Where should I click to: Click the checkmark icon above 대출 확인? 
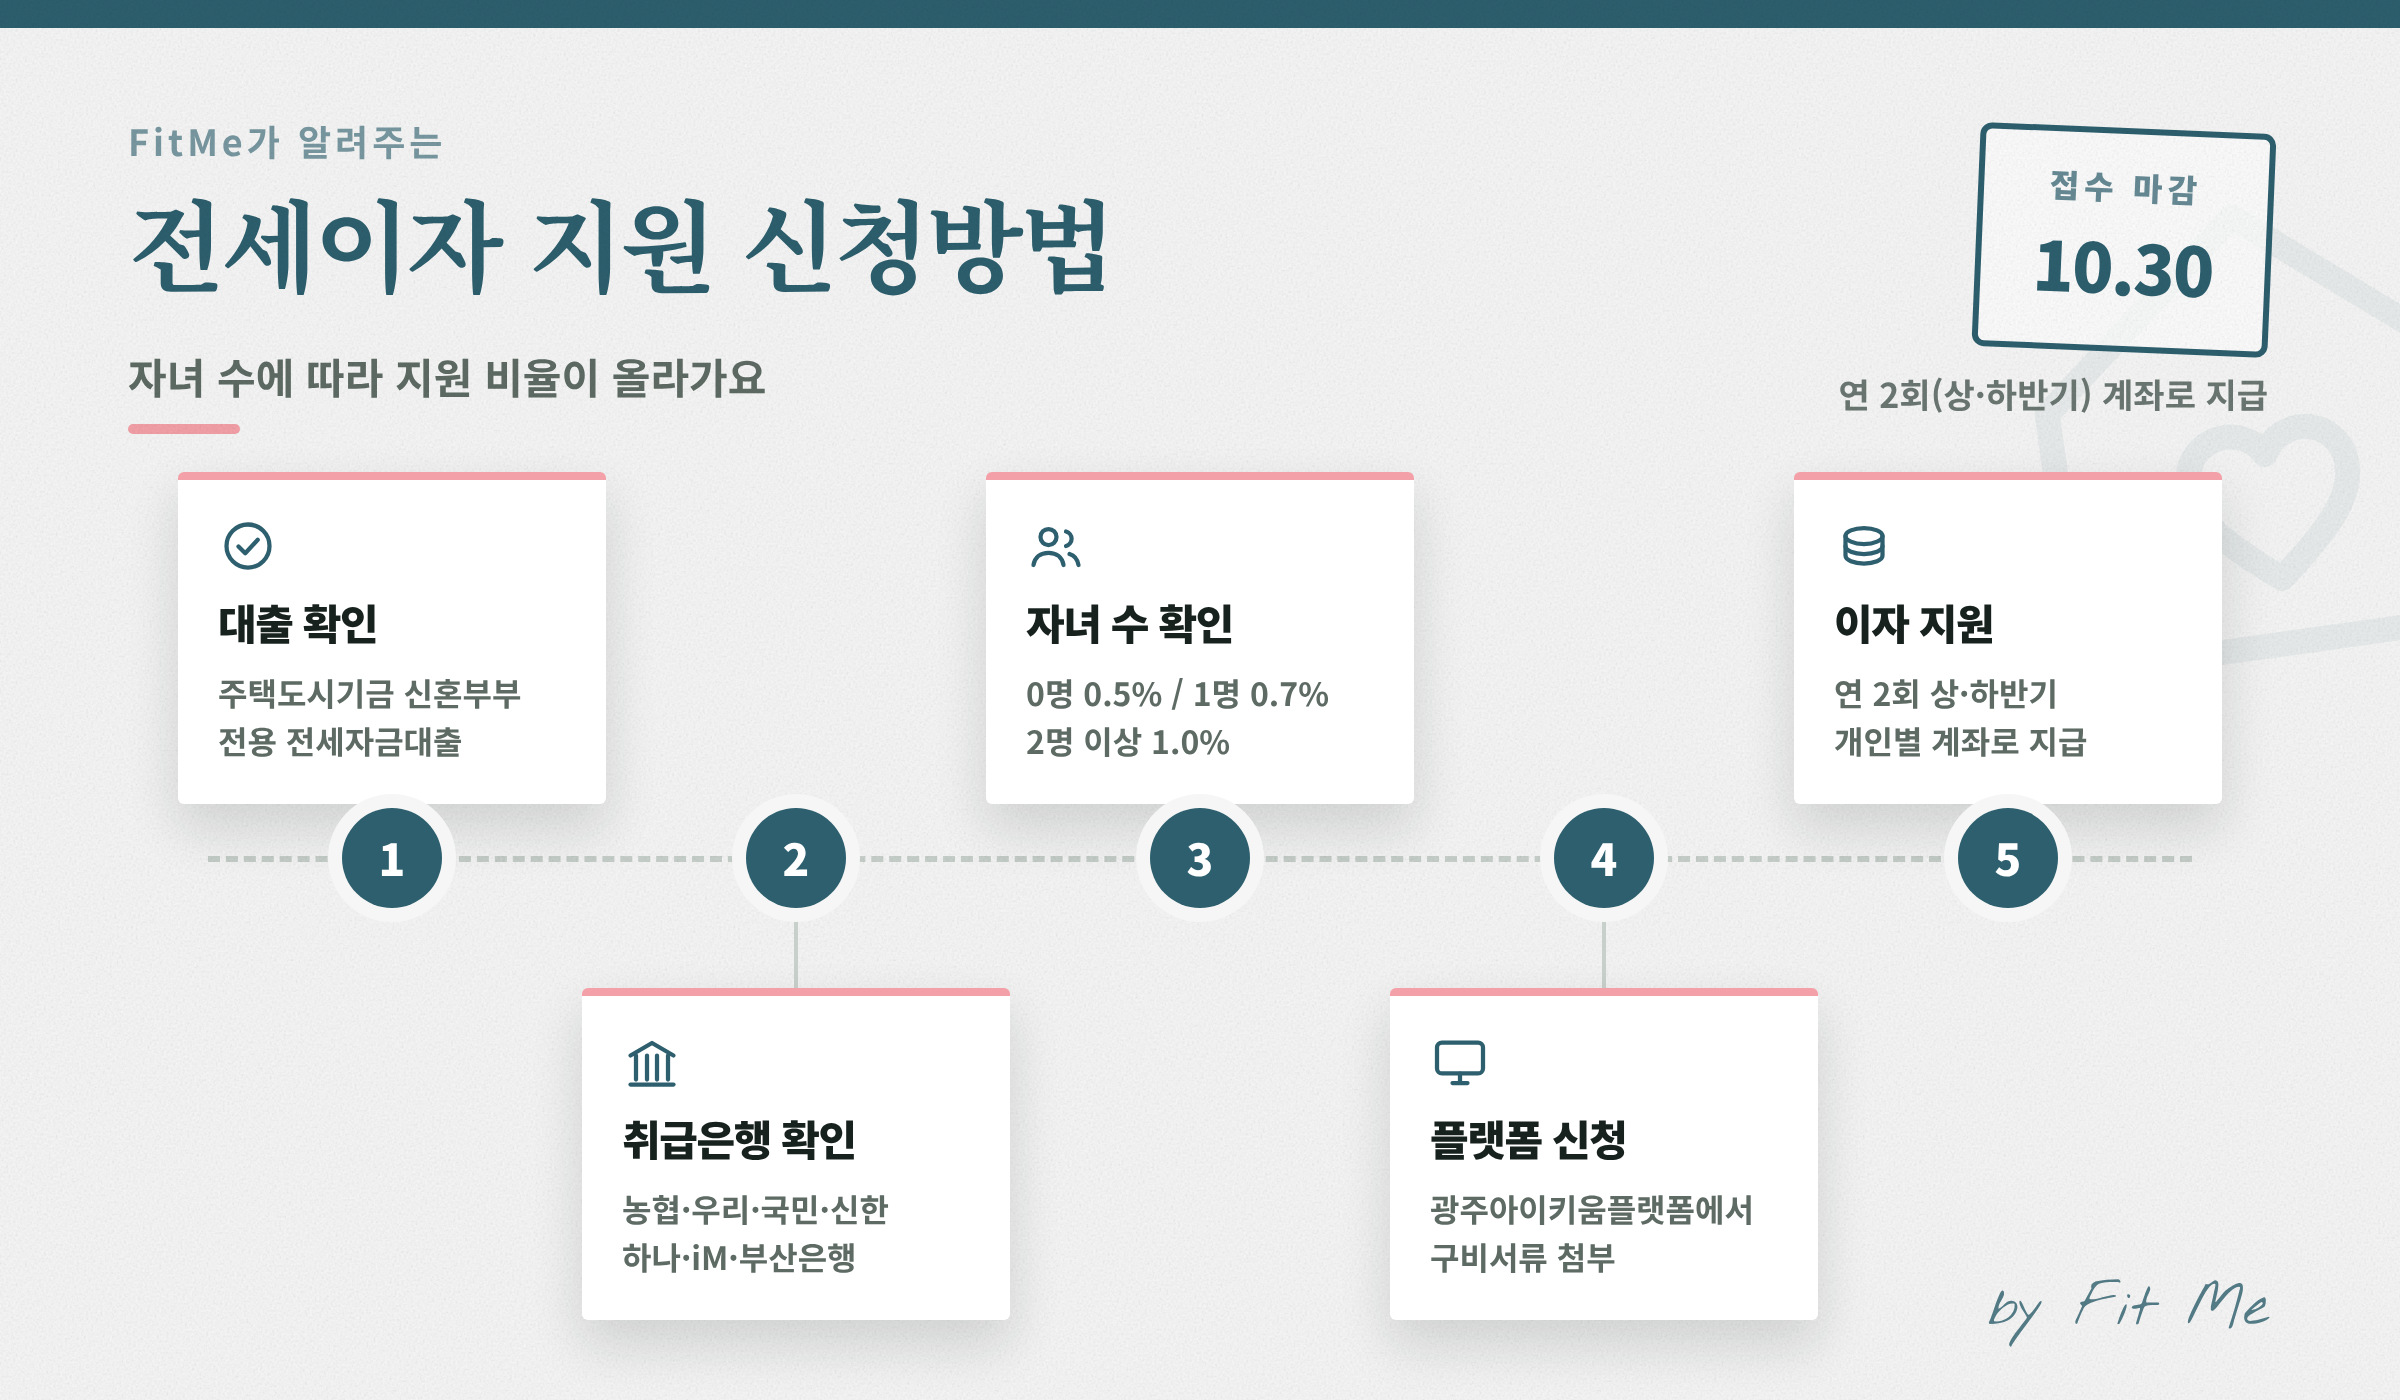(248, 546)
